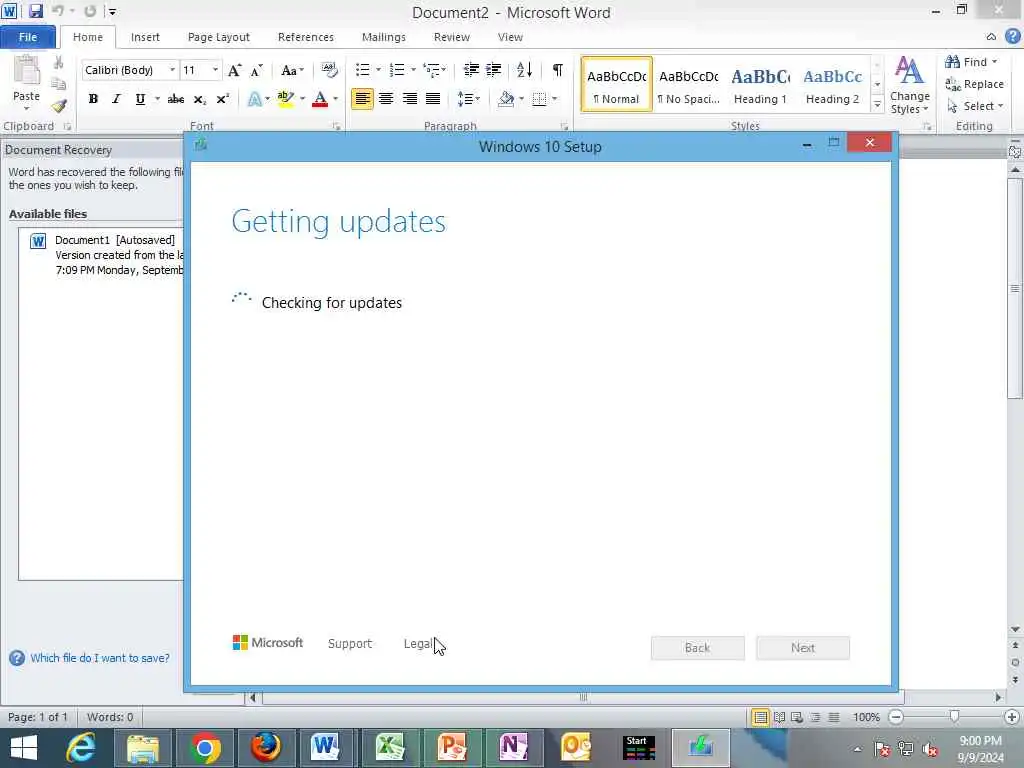Open the File tab
The width and height of the screenshot is (1024, 768).
click(x=28, y=37)
